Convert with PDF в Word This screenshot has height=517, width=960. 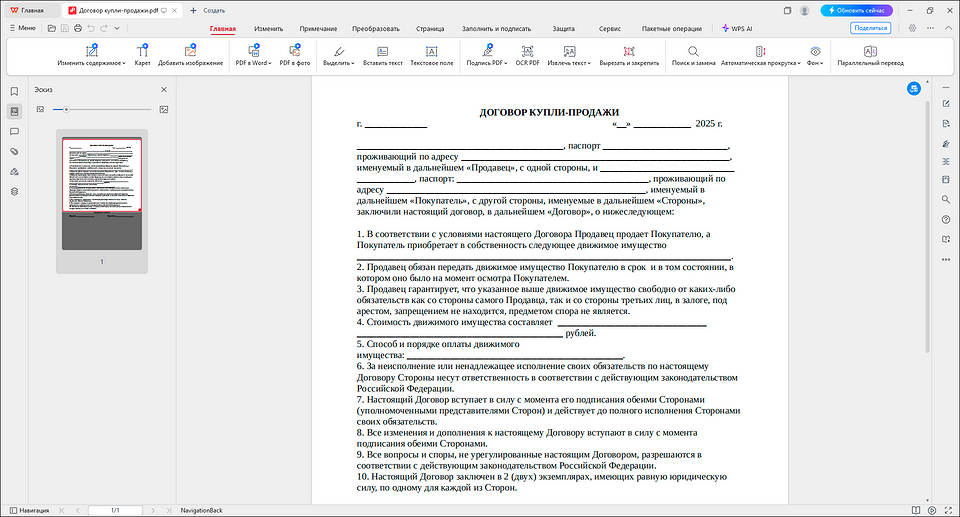click(252, 55)
